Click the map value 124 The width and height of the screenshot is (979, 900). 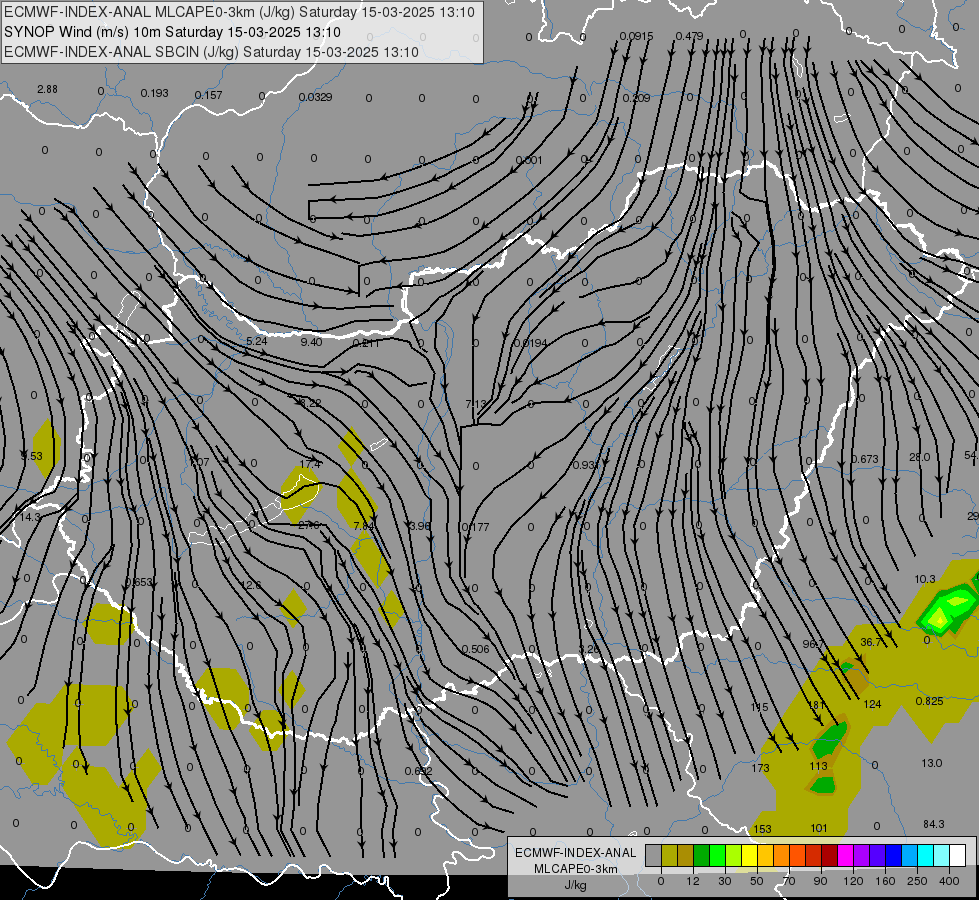[x=872, y=704]
